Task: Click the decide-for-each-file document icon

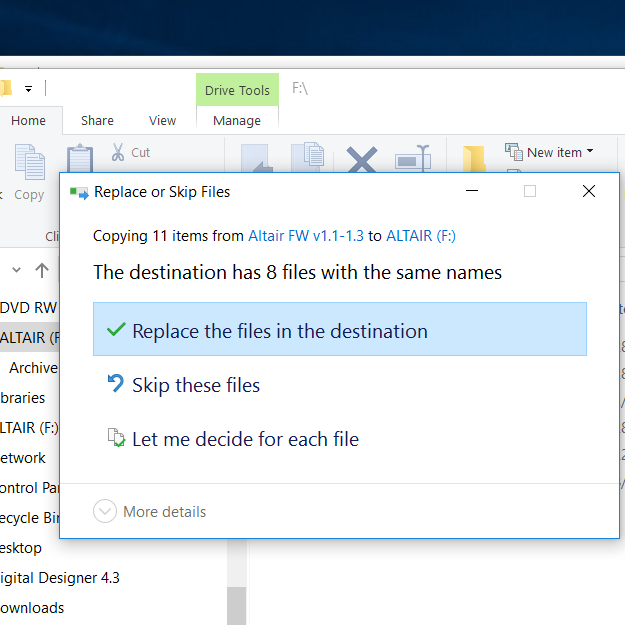Action: point(116,438)
